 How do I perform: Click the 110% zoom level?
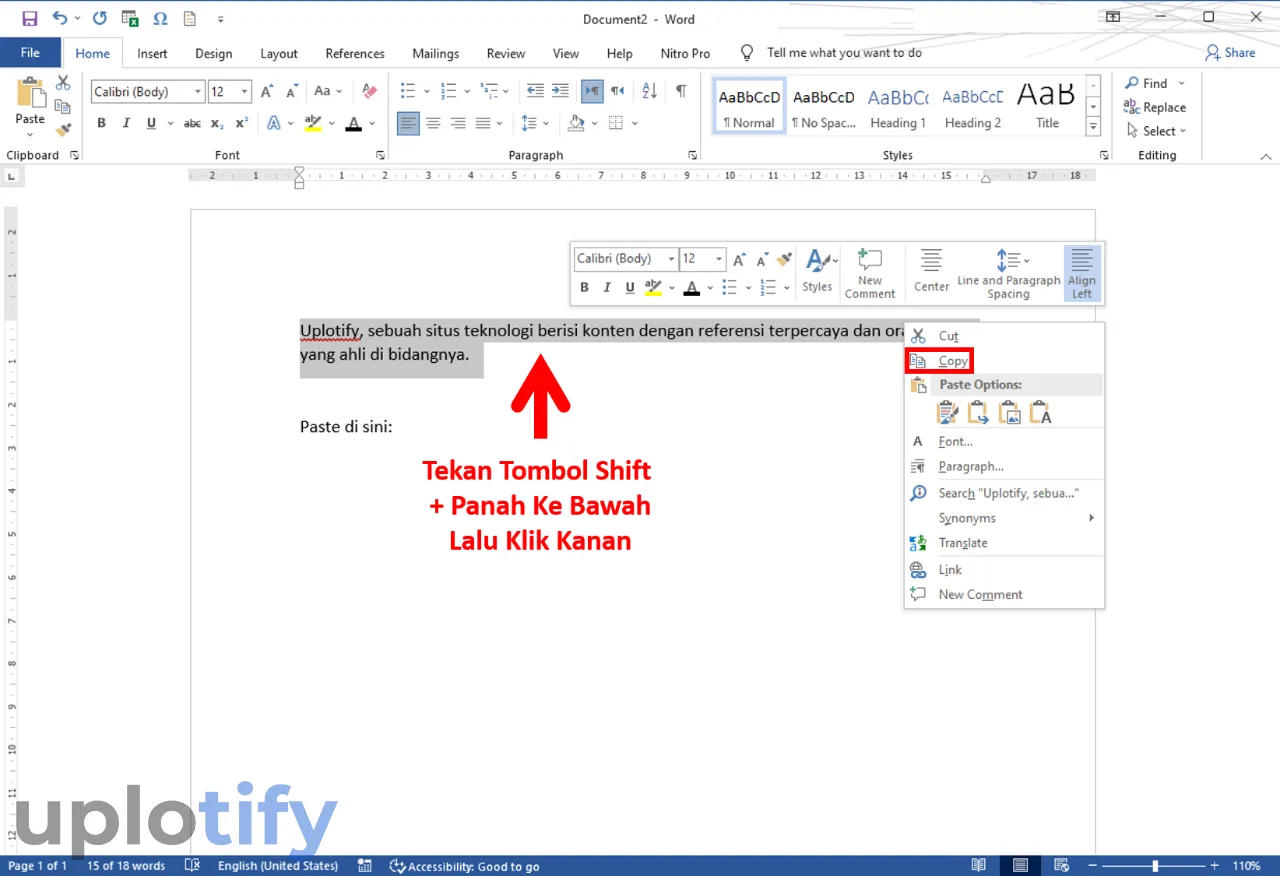click(x=1246, y=866)
